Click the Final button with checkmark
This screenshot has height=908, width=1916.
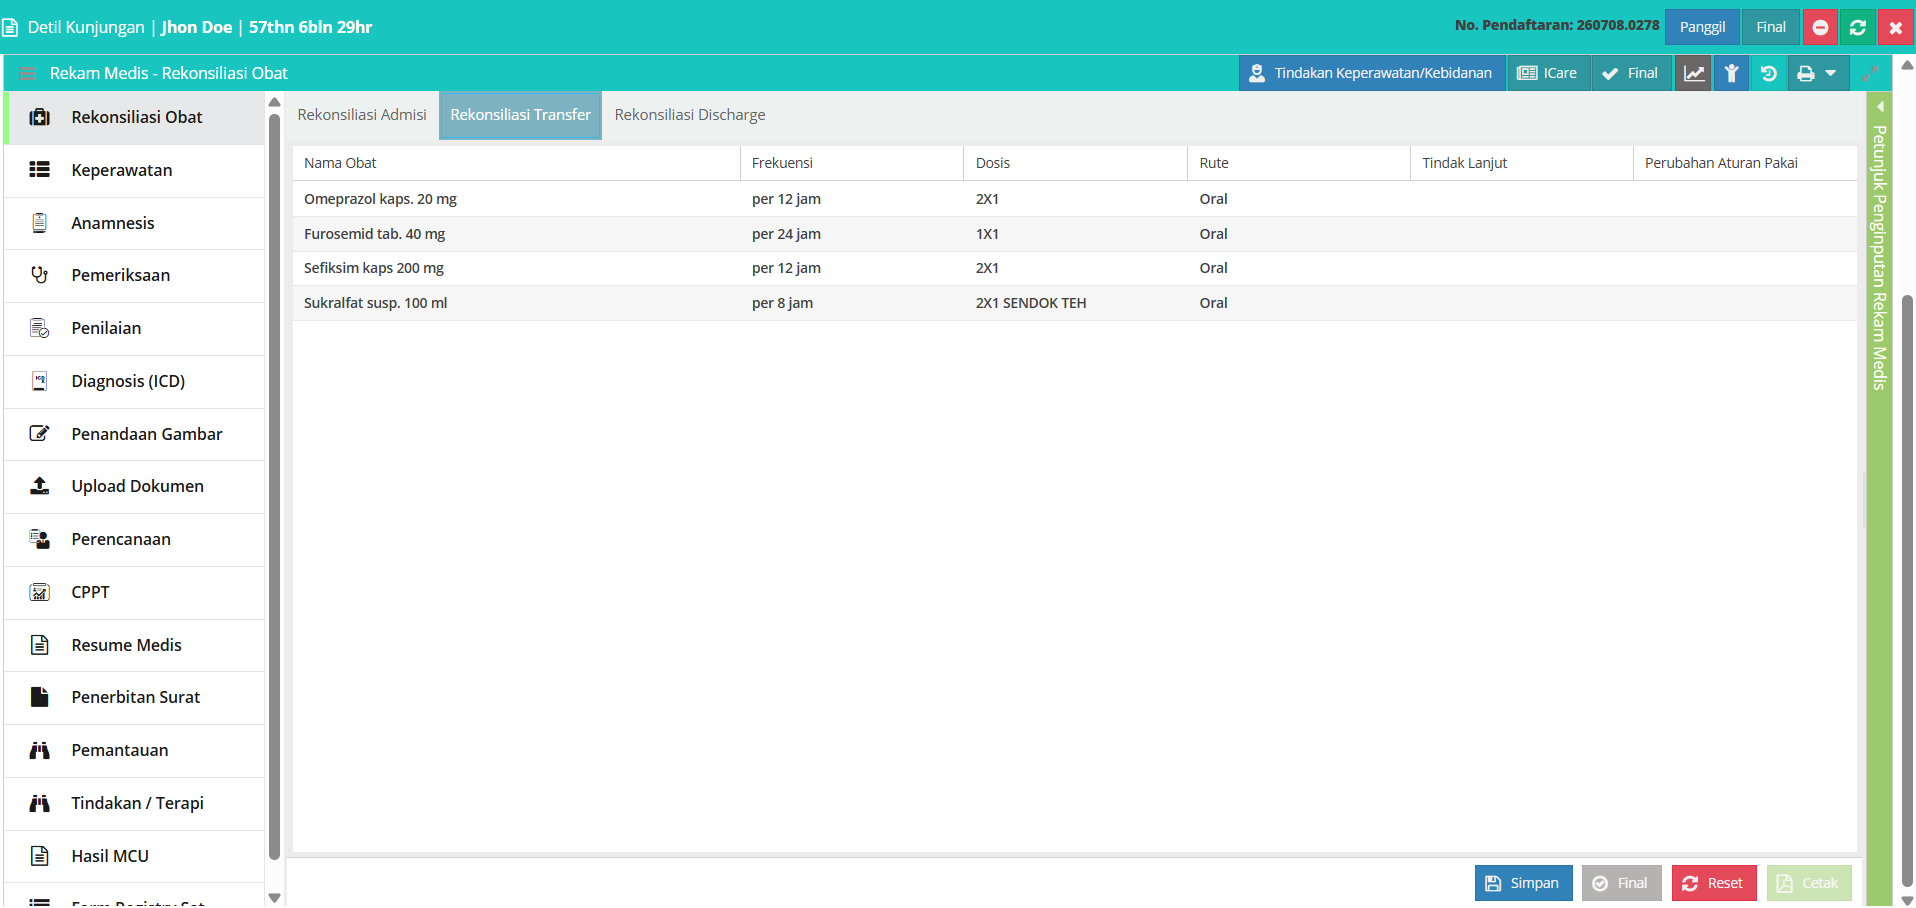click(1631, 73)
